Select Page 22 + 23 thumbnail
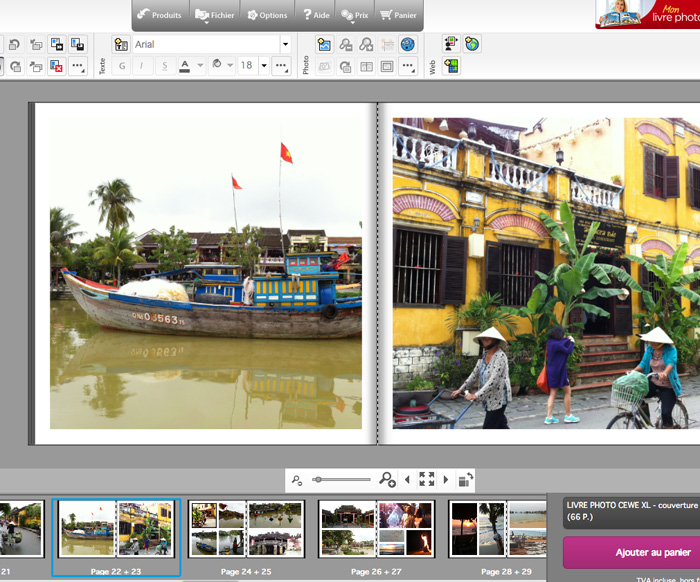Screen dimensions: 700x582 (116, 538)
